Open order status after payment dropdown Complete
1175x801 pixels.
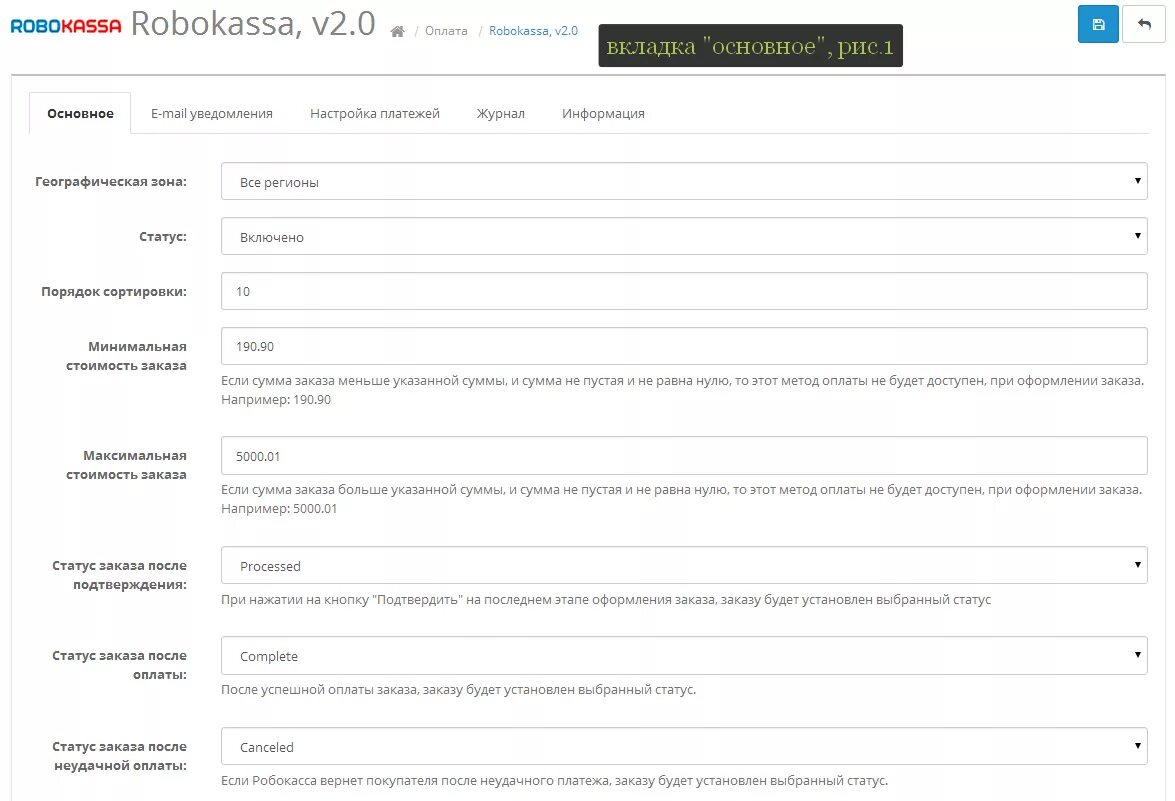click(x=684, y=656)
